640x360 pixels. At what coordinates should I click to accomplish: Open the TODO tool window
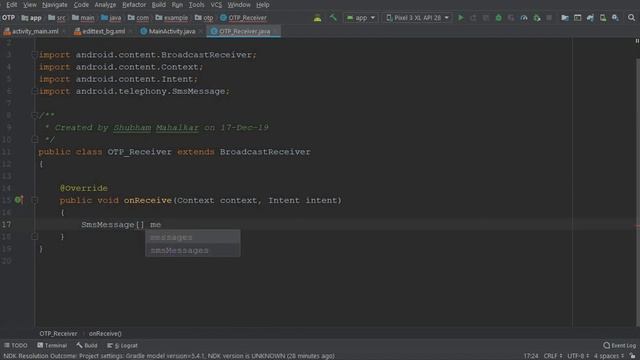(x=16, y=345)
